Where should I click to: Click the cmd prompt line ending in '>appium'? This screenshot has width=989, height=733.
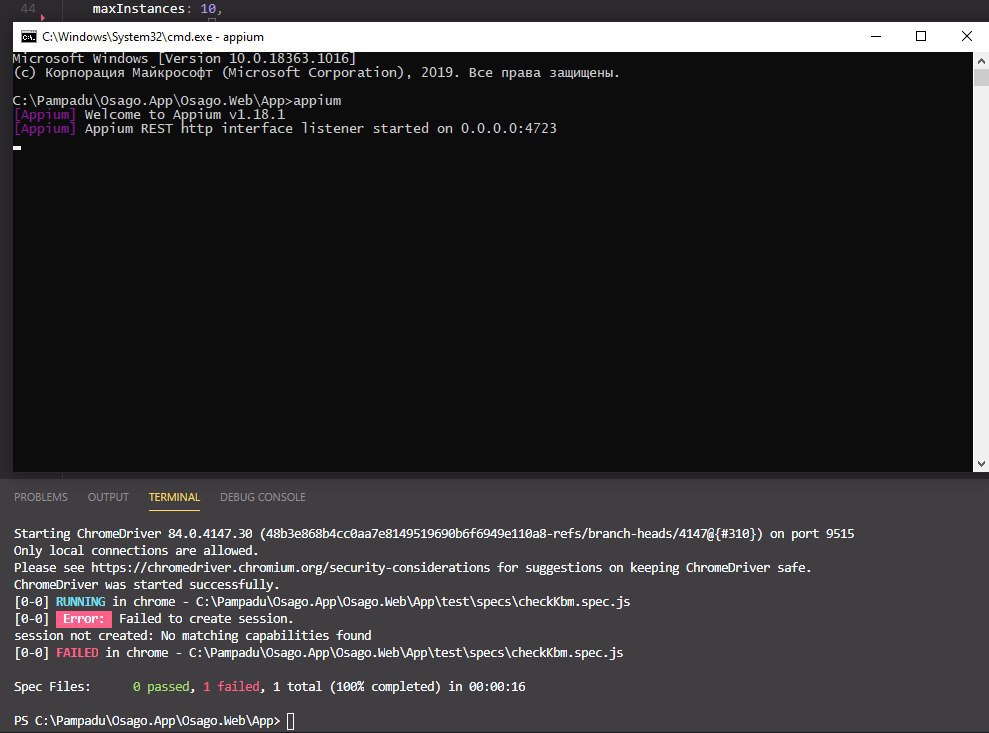177,100
